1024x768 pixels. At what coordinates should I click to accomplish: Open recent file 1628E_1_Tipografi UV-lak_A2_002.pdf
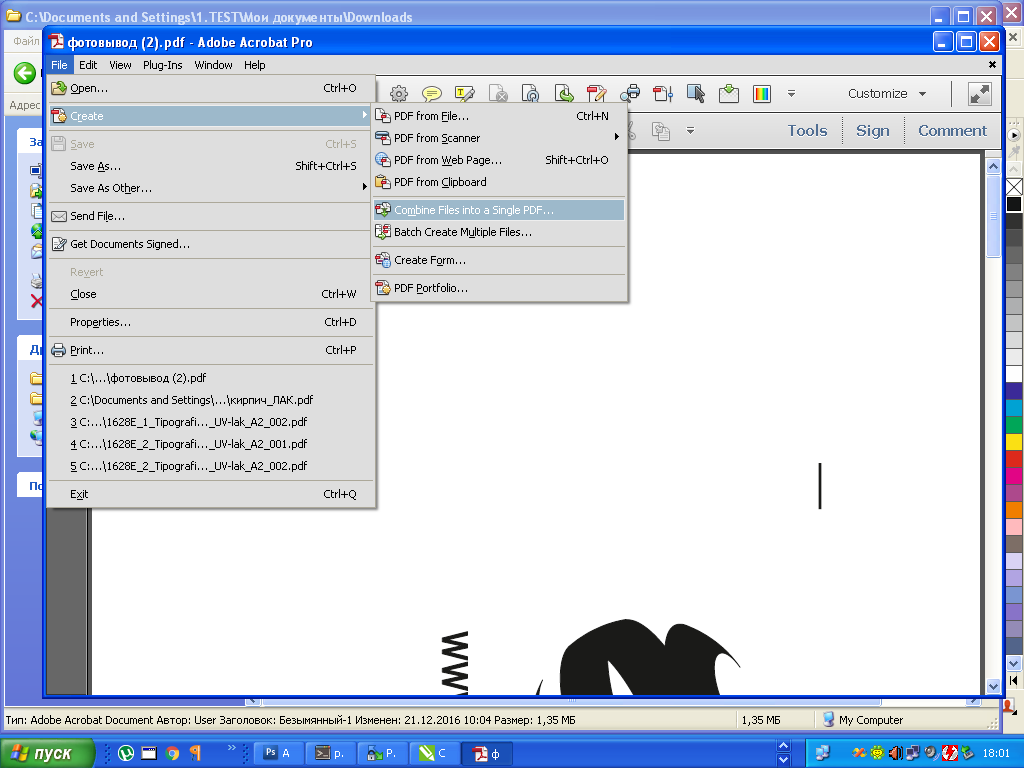point(209,422)
